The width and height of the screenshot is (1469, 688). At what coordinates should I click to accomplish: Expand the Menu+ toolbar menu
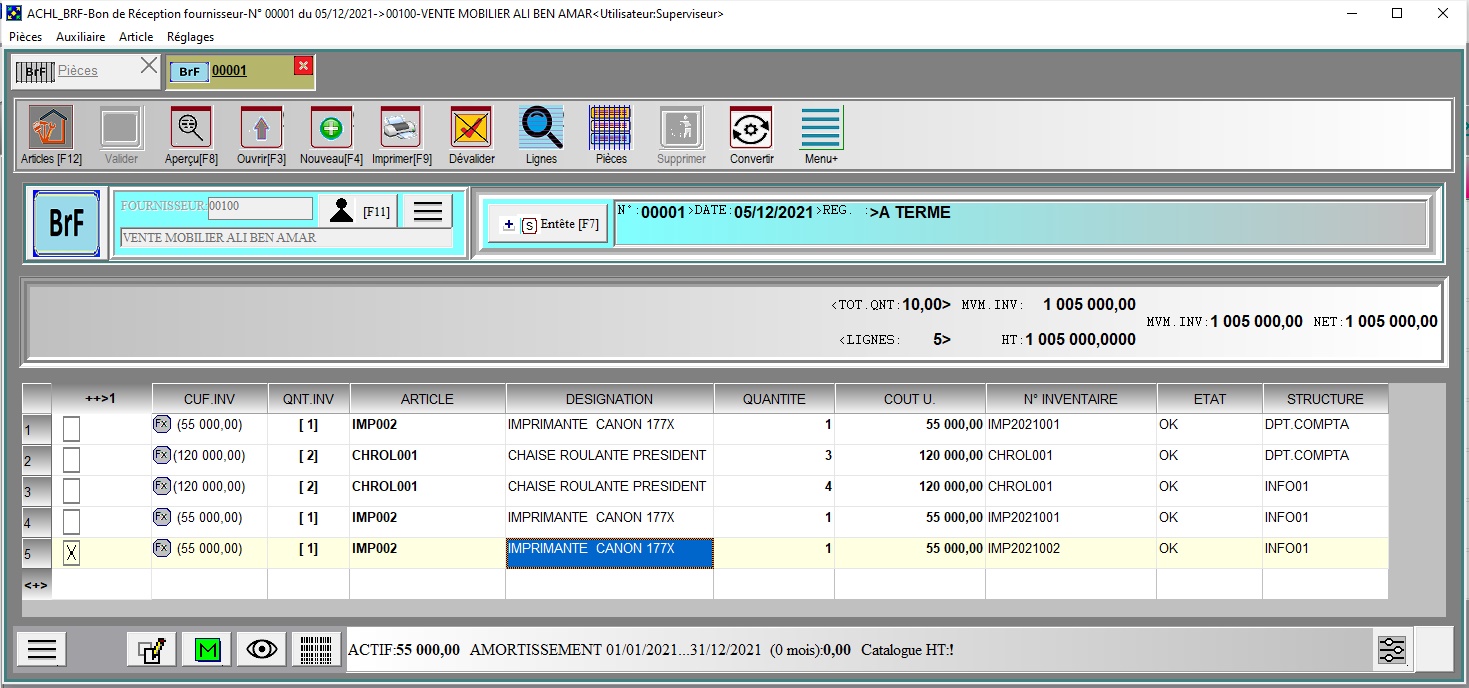(821, 129)
